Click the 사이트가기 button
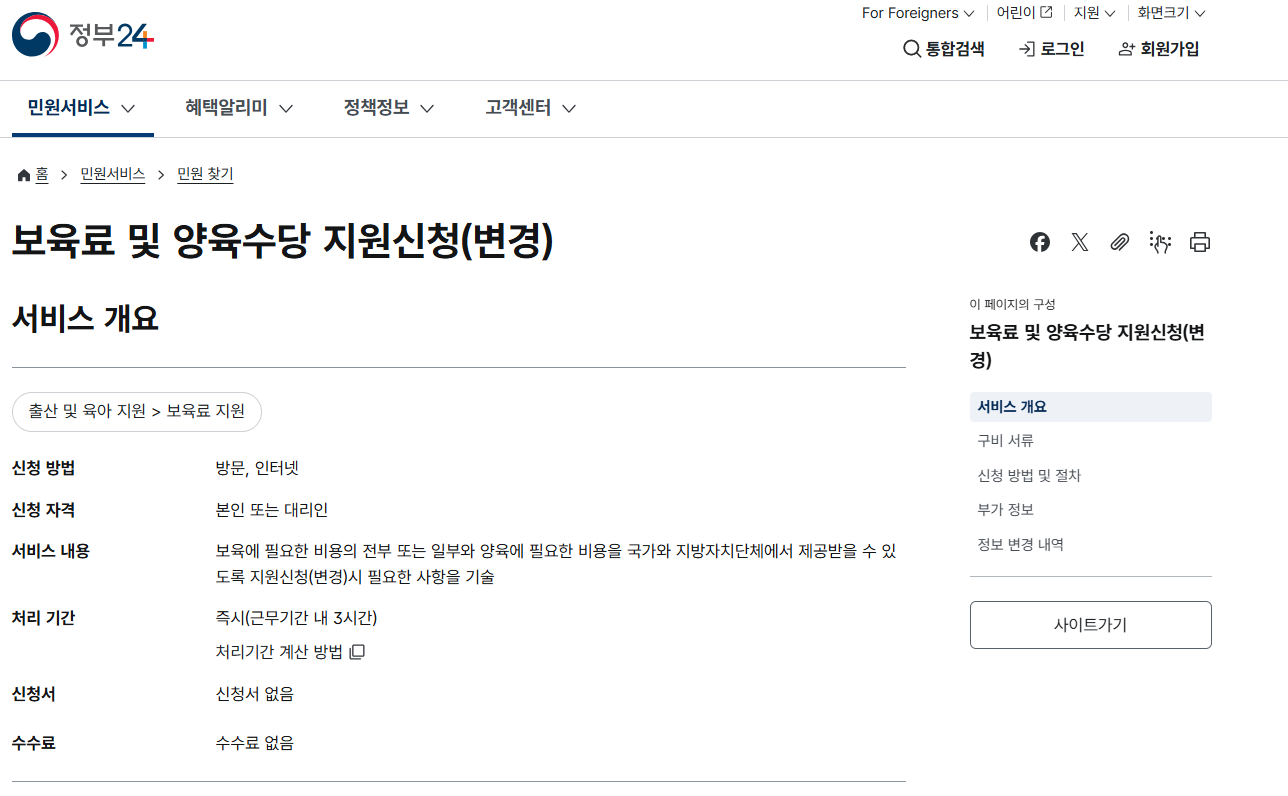This screenshot has width=1288, height=796. 1090,625
